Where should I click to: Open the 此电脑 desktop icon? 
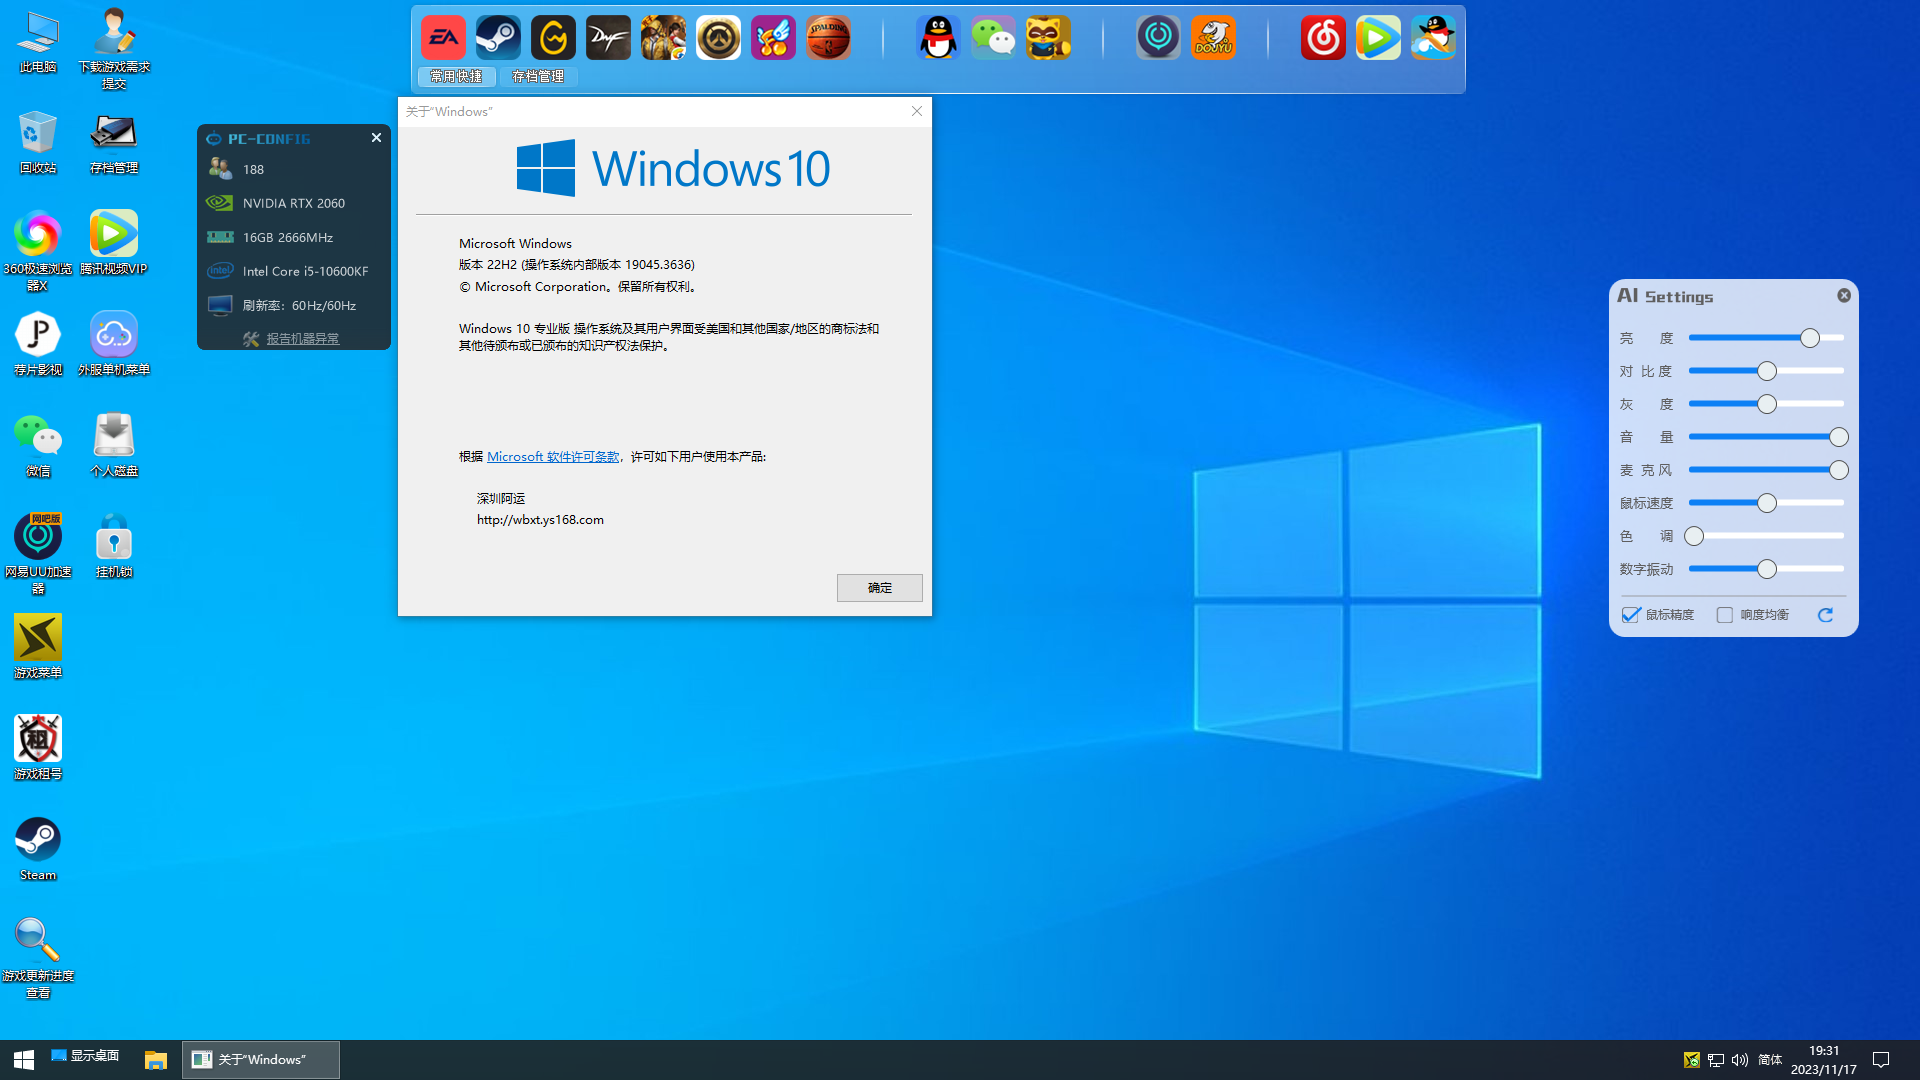click(38, 42)
